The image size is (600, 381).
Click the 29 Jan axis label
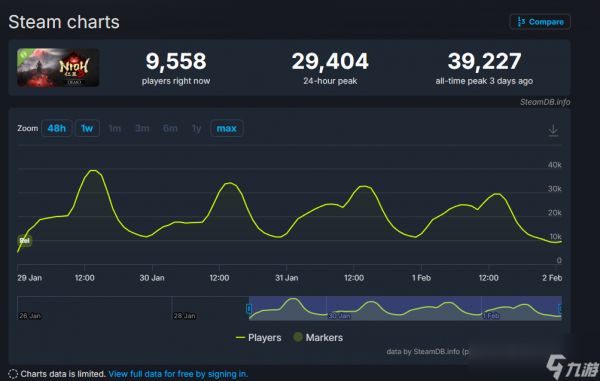click(29, 278)
